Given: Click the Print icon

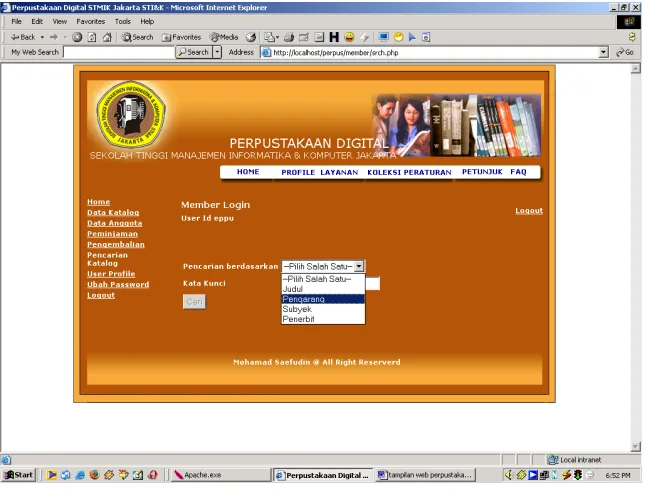Looking at the screenshot, I should [x=289, y=37].
